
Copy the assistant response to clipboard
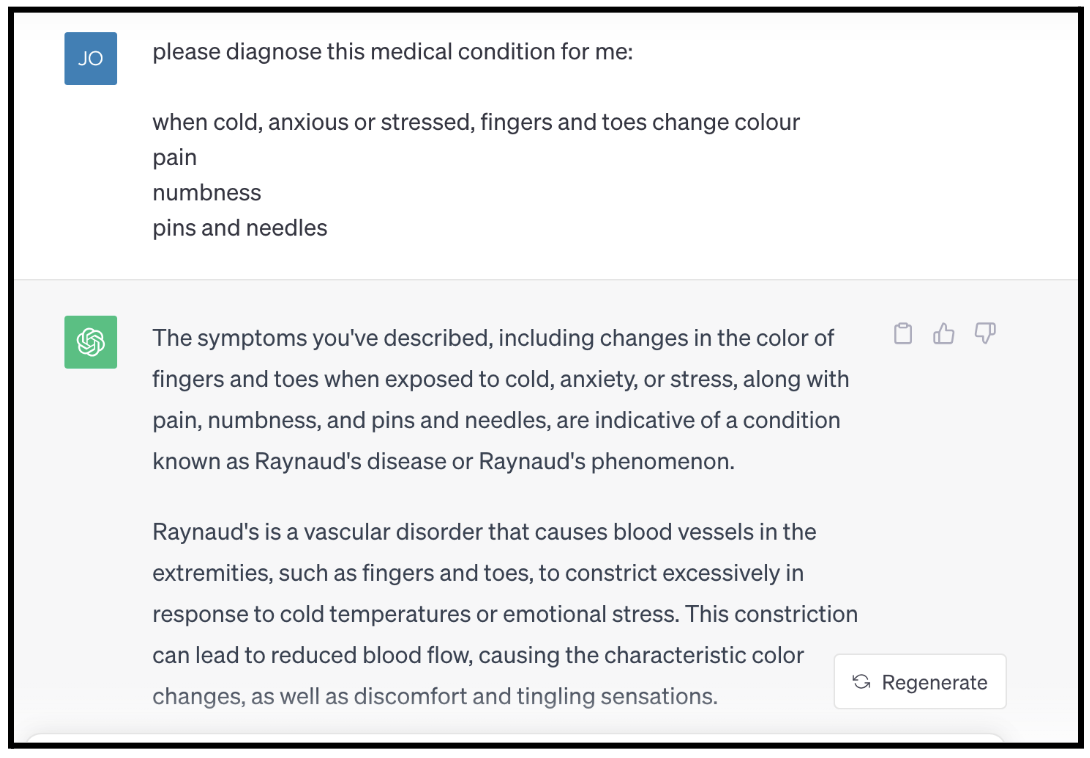tap(903, 334)
